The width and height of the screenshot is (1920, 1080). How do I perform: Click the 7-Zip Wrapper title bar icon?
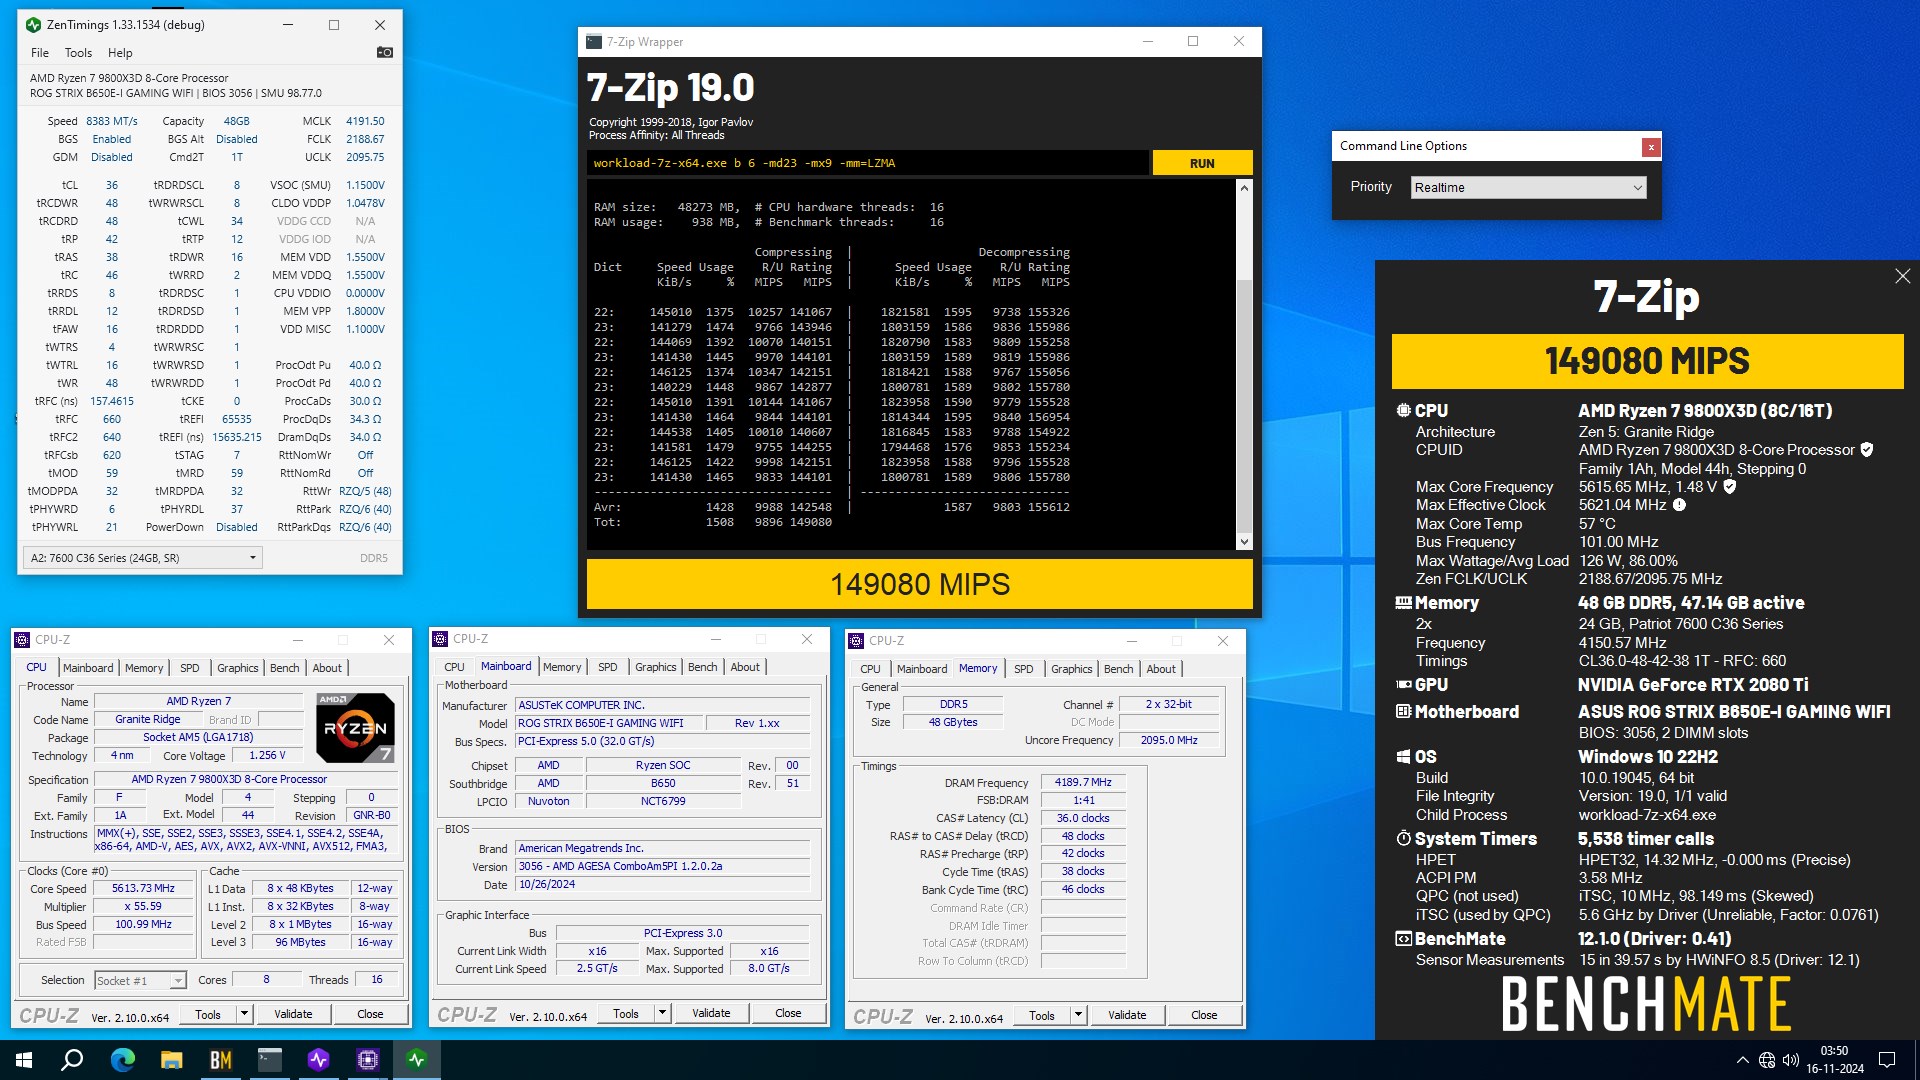(594, 42)
